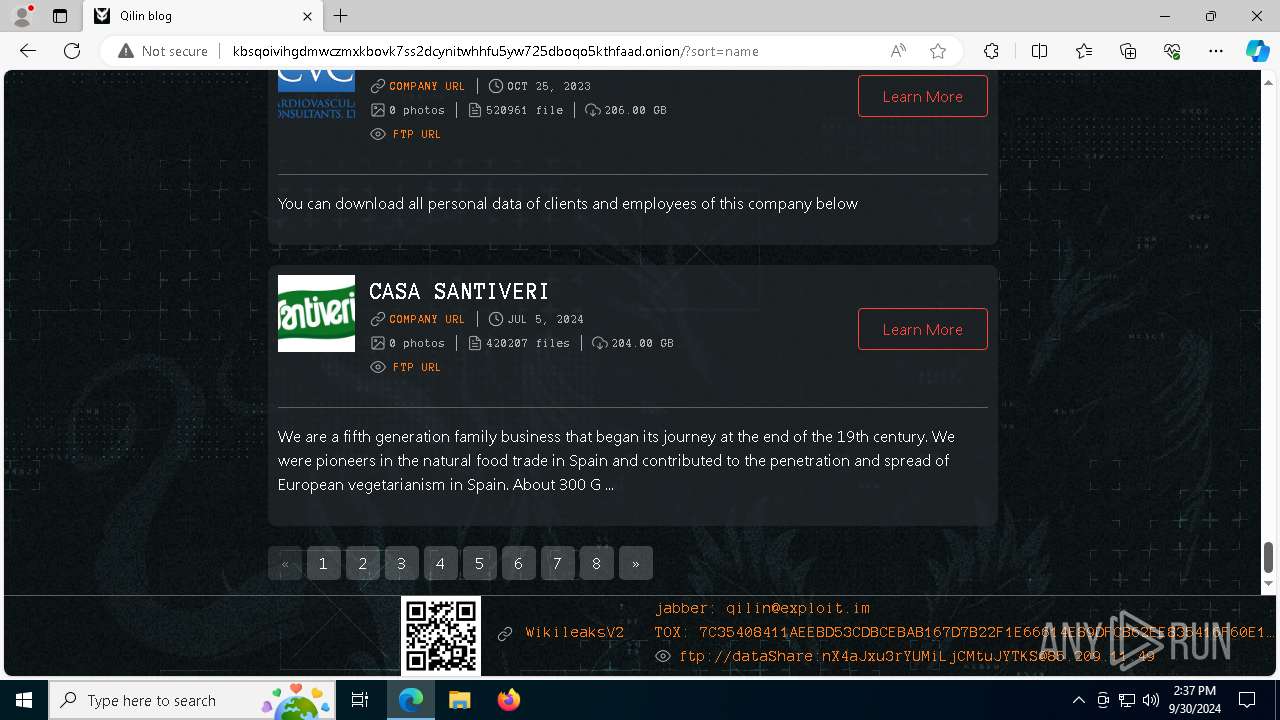Open browser Collections
The height and width of the screenshot is (720, 1280).
pyautogui.click(x=1128, y=51)
